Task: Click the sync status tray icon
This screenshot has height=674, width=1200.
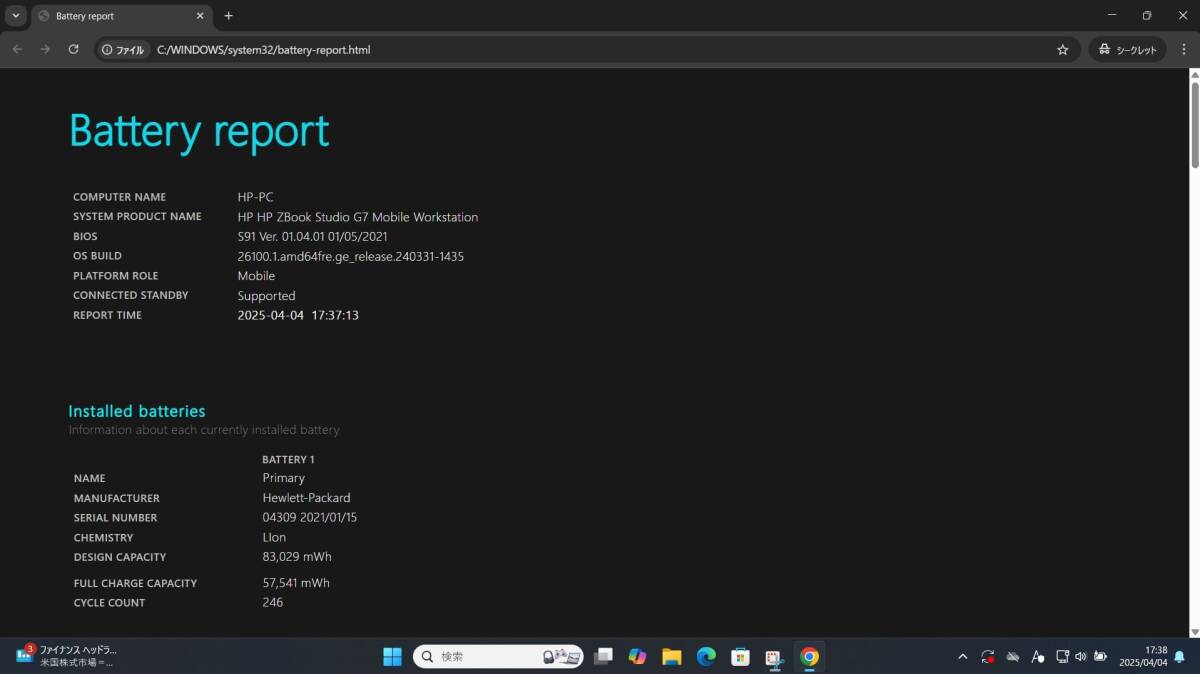Action: (988, 657)
